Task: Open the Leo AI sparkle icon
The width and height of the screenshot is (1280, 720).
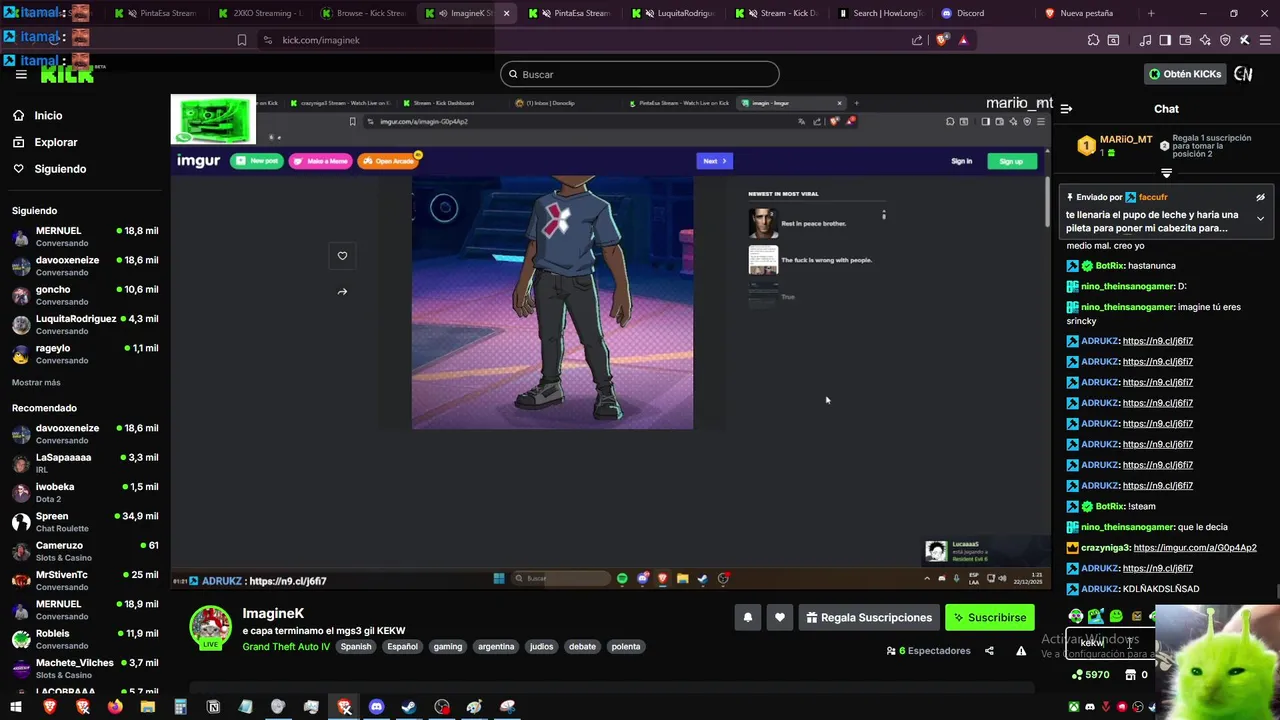Action: tap(1205, 40)
